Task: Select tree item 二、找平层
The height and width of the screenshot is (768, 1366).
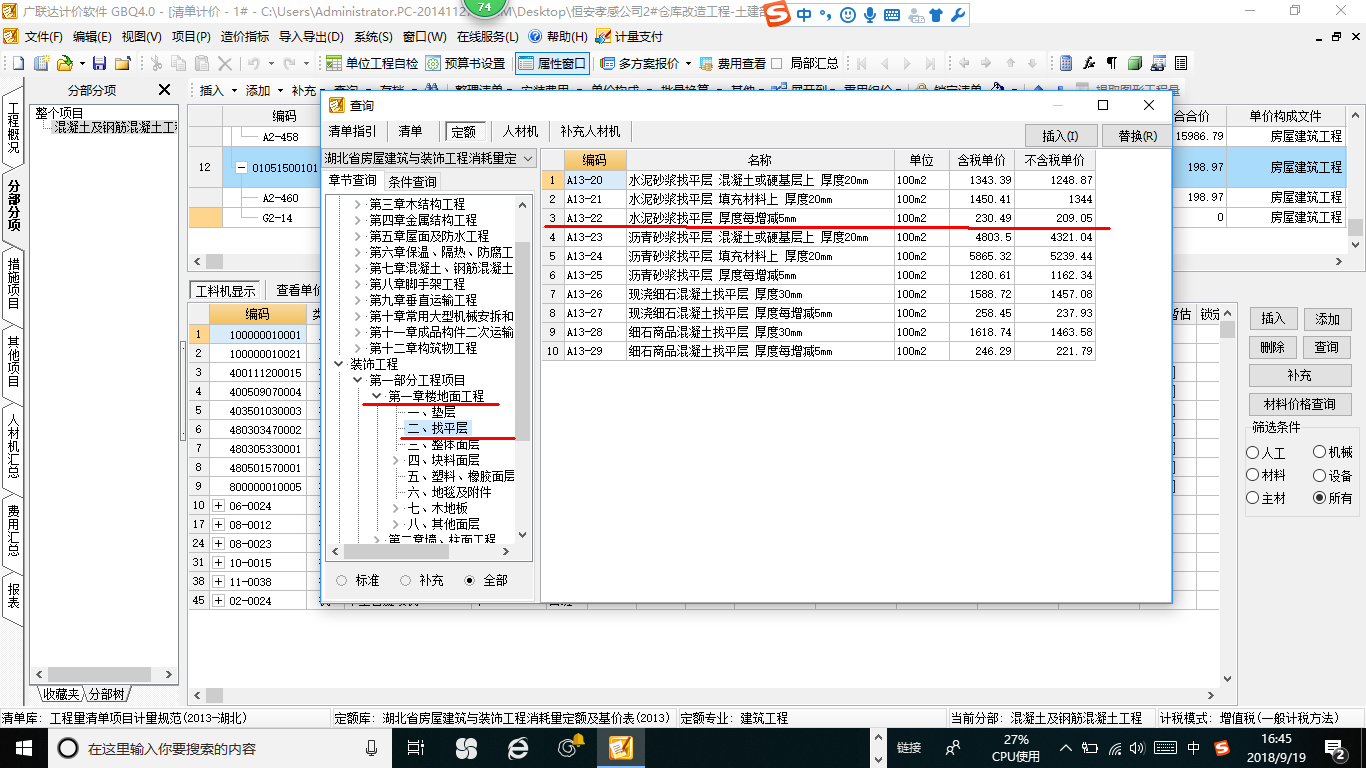Action: [437, 428]
